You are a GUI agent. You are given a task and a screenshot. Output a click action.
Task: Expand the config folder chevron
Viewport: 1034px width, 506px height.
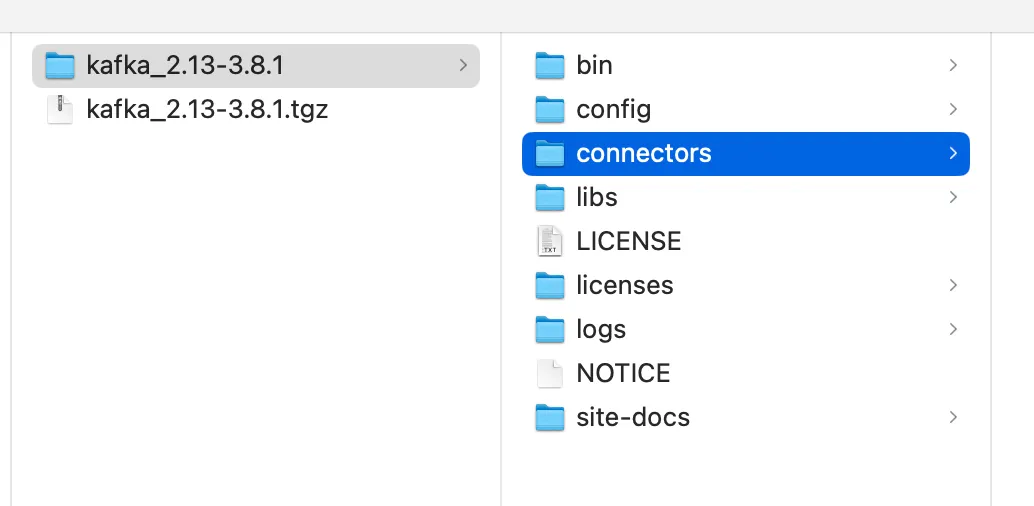[953, 110]
